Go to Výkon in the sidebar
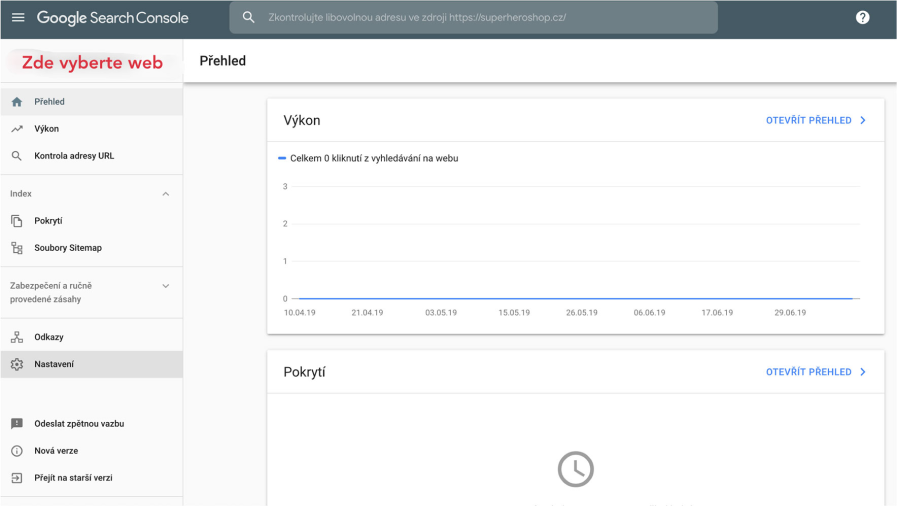This screenshot has width=897, height=506. coord(92,129)
